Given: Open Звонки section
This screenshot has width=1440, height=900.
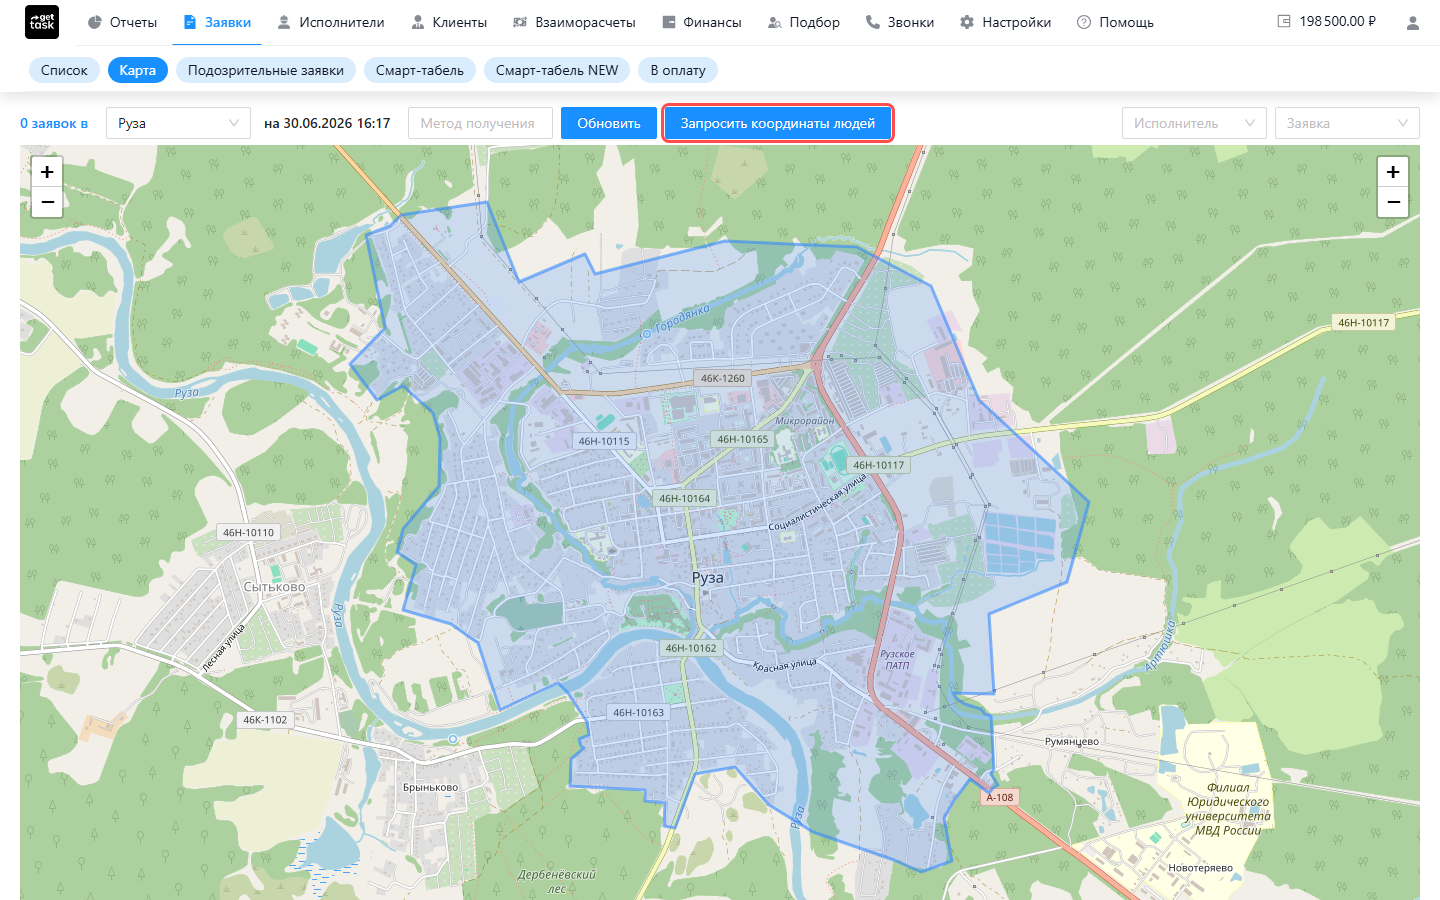Looking at the screenshot, I should 900,22.
